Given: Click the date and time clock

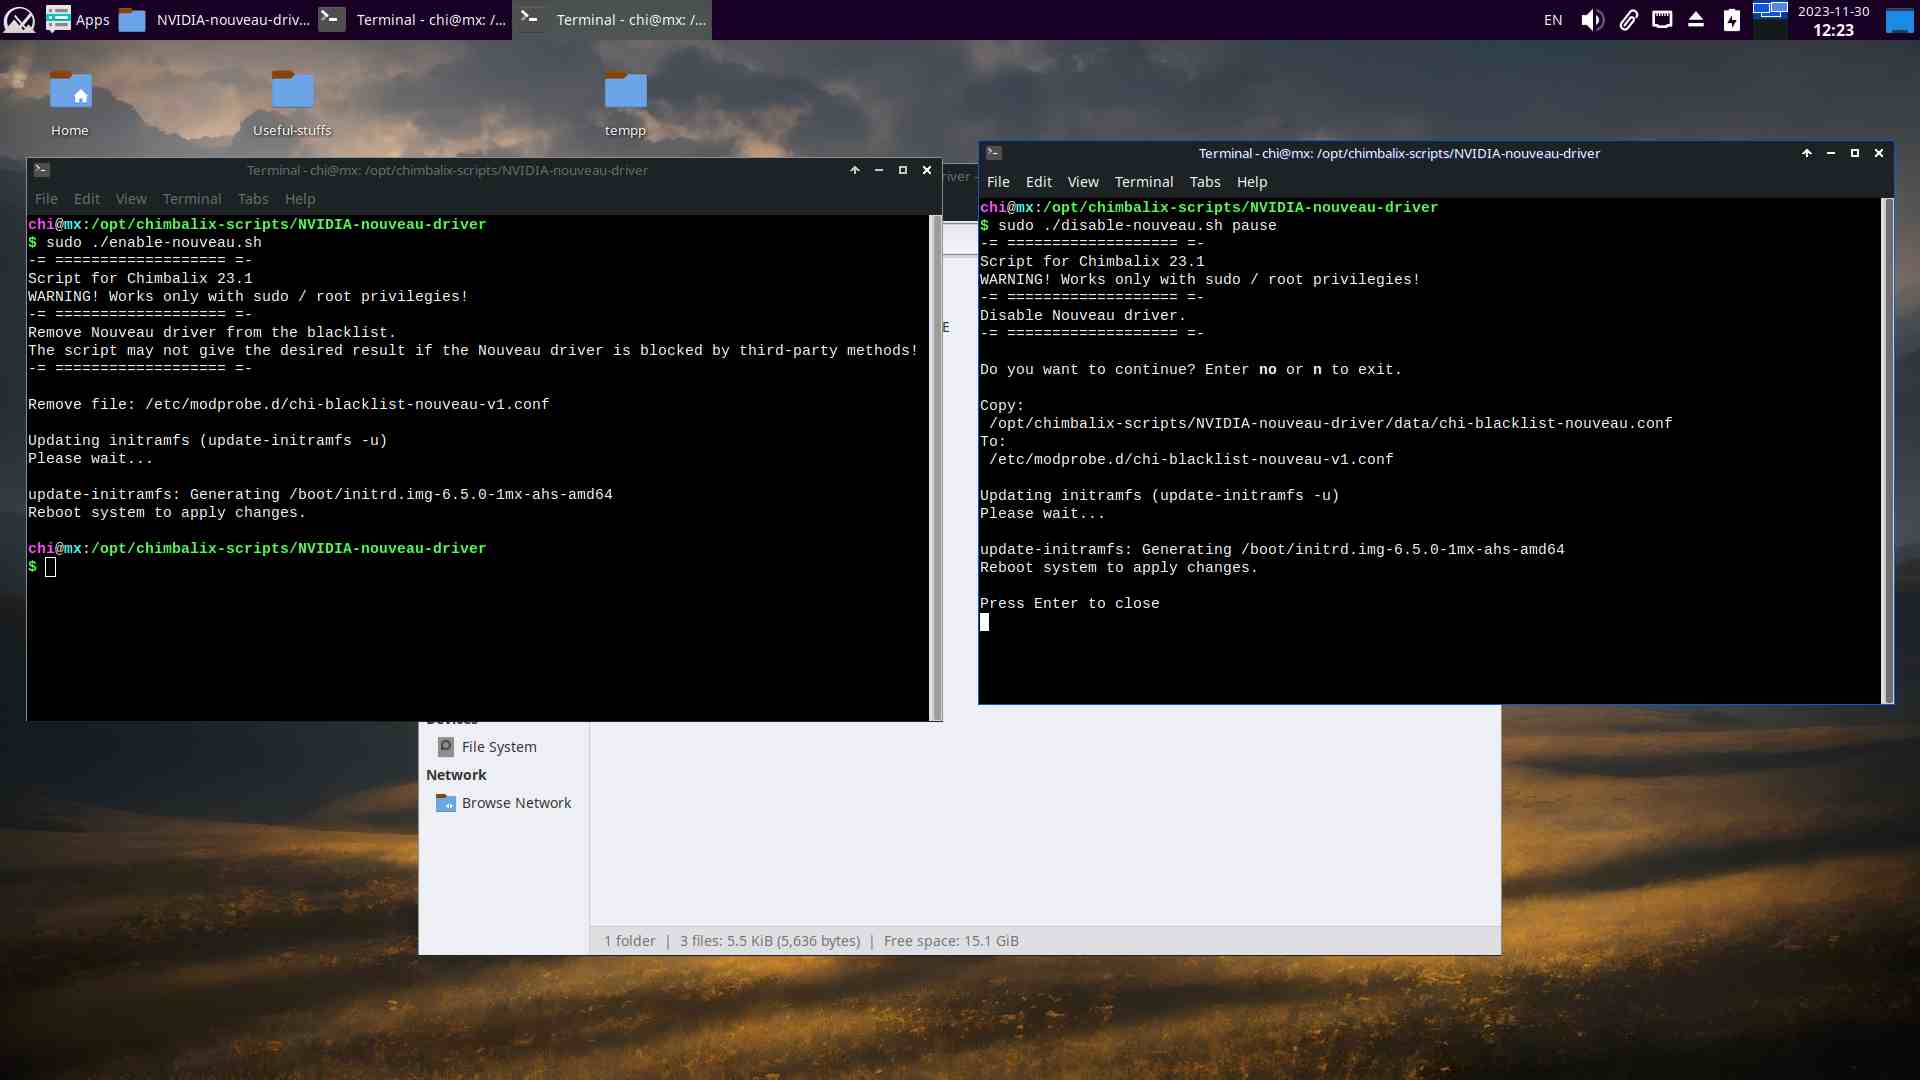Looking at the screenshot, I should coord(1832,20).
